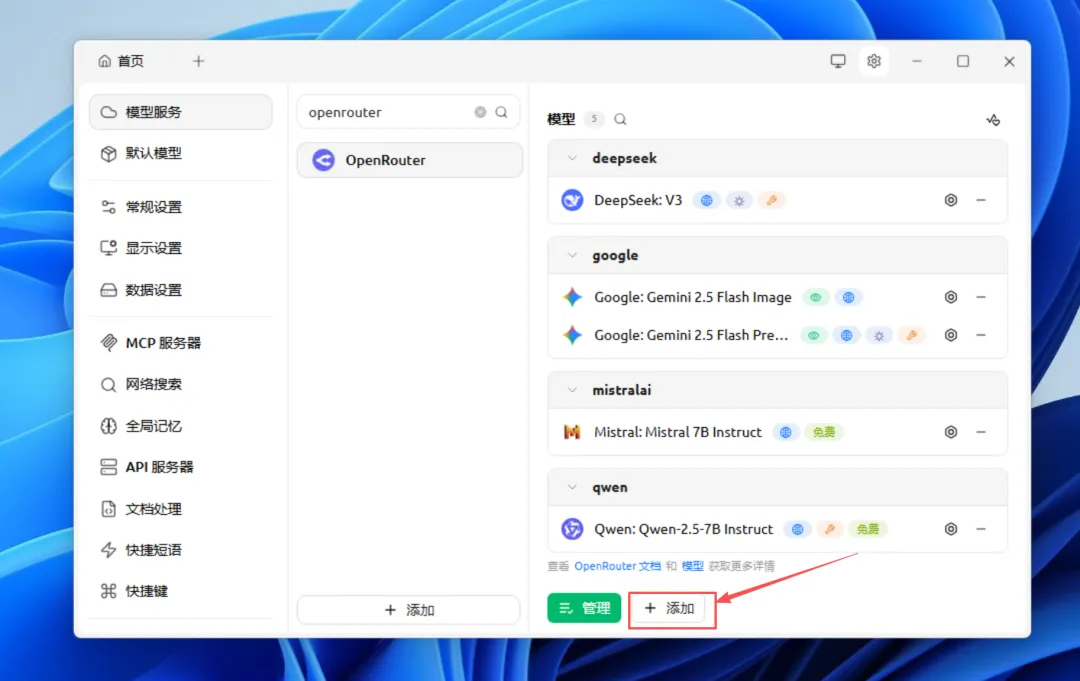Click the DeepSeek whale model logo
This screenshot has width=1080, height=681.
[x=572, y=200]
